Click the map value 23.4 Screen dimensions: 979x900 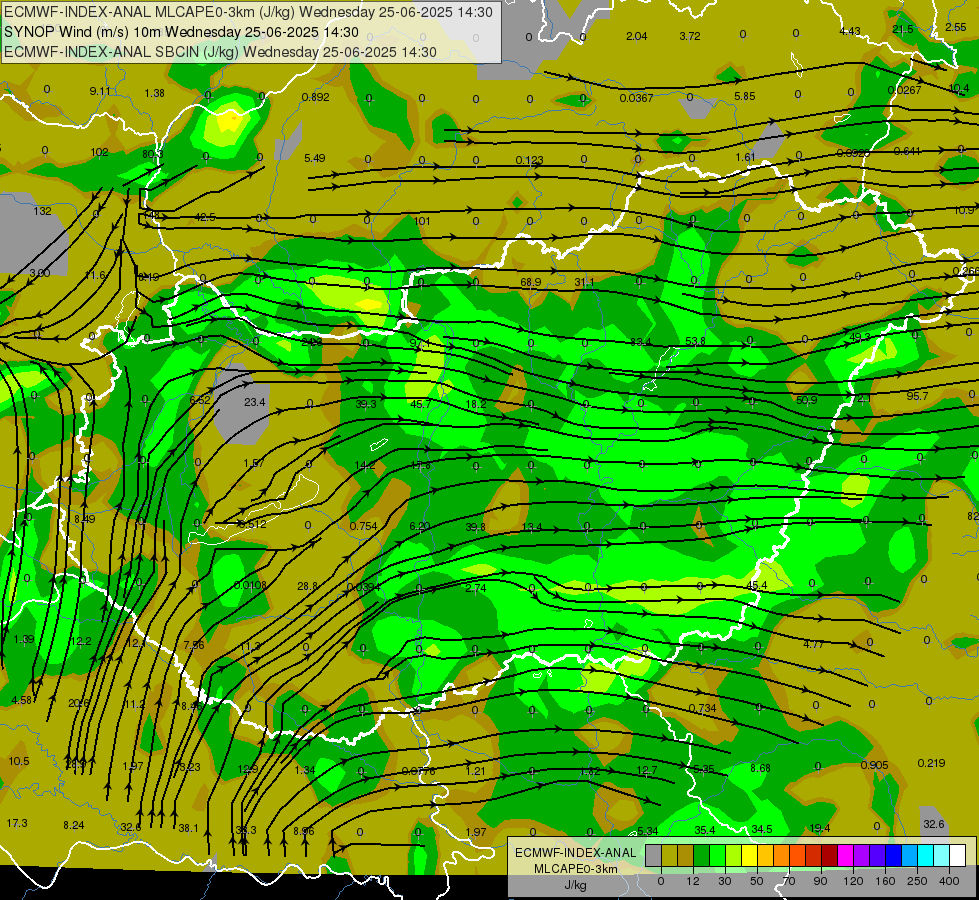255,402
